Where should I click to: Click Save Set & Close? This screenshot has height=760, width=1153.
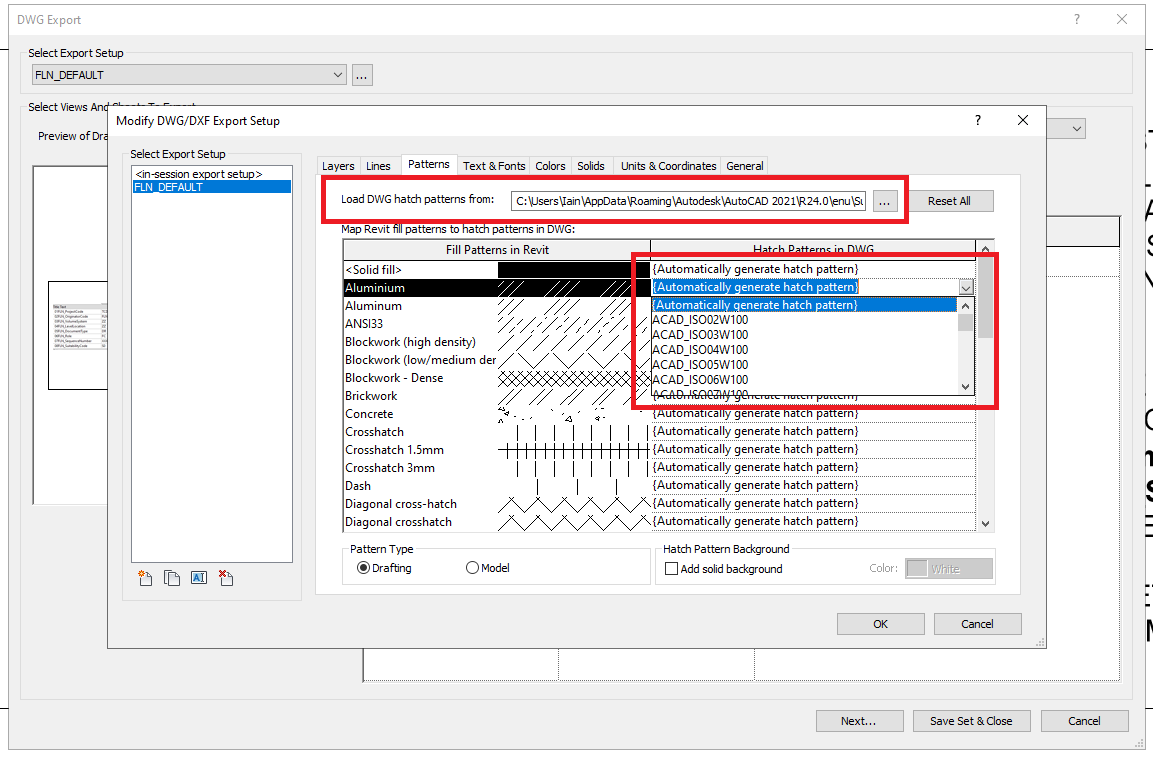(x=971, y=720)
